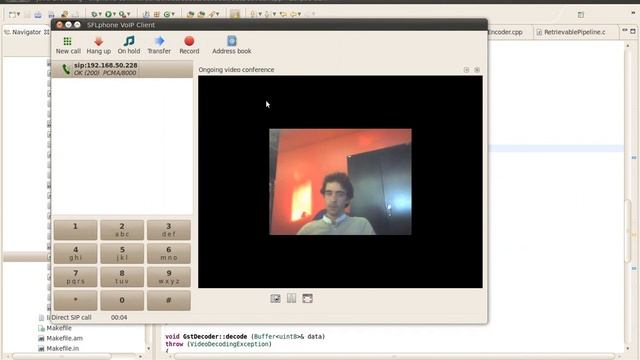Start recording the call

(189, 45)
